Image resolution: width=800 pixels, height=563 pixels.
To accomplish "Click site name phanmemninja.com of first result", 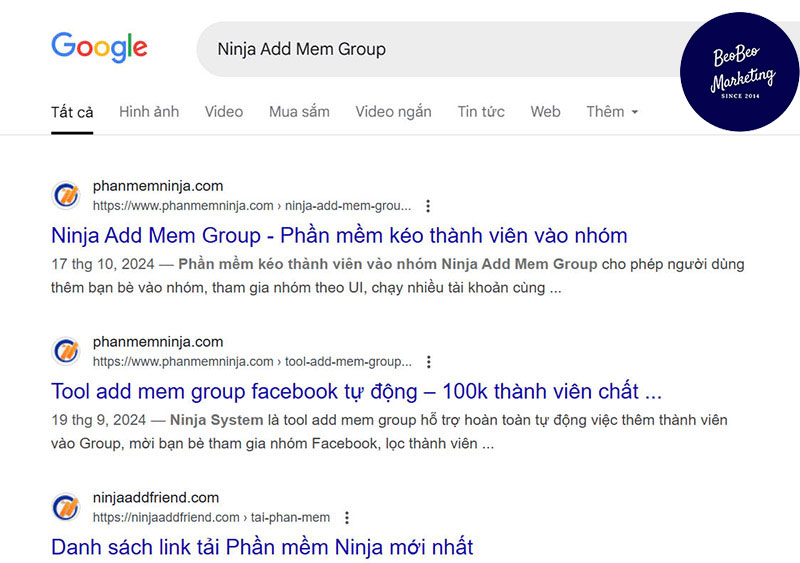I will click(158, 186).
